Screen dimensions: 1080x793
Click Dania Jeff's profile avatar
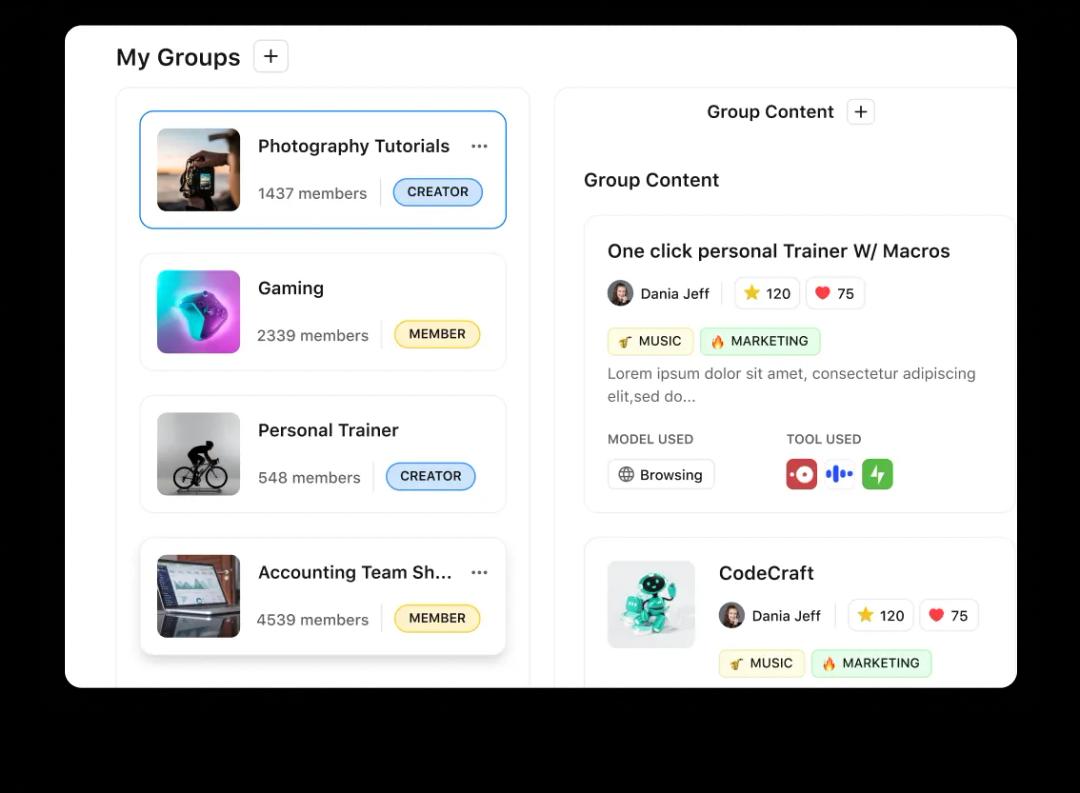pyautogui.click(x=619, y=293)
